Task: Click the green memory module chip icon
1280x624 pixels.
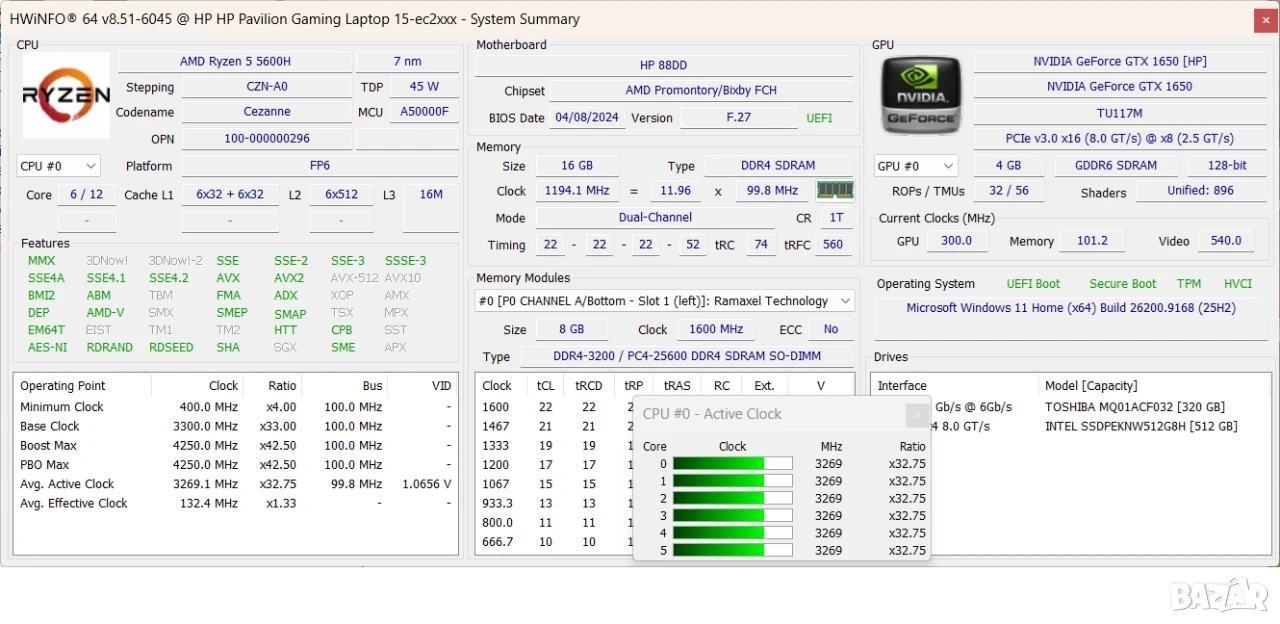Action: click(x=835, y=190)
